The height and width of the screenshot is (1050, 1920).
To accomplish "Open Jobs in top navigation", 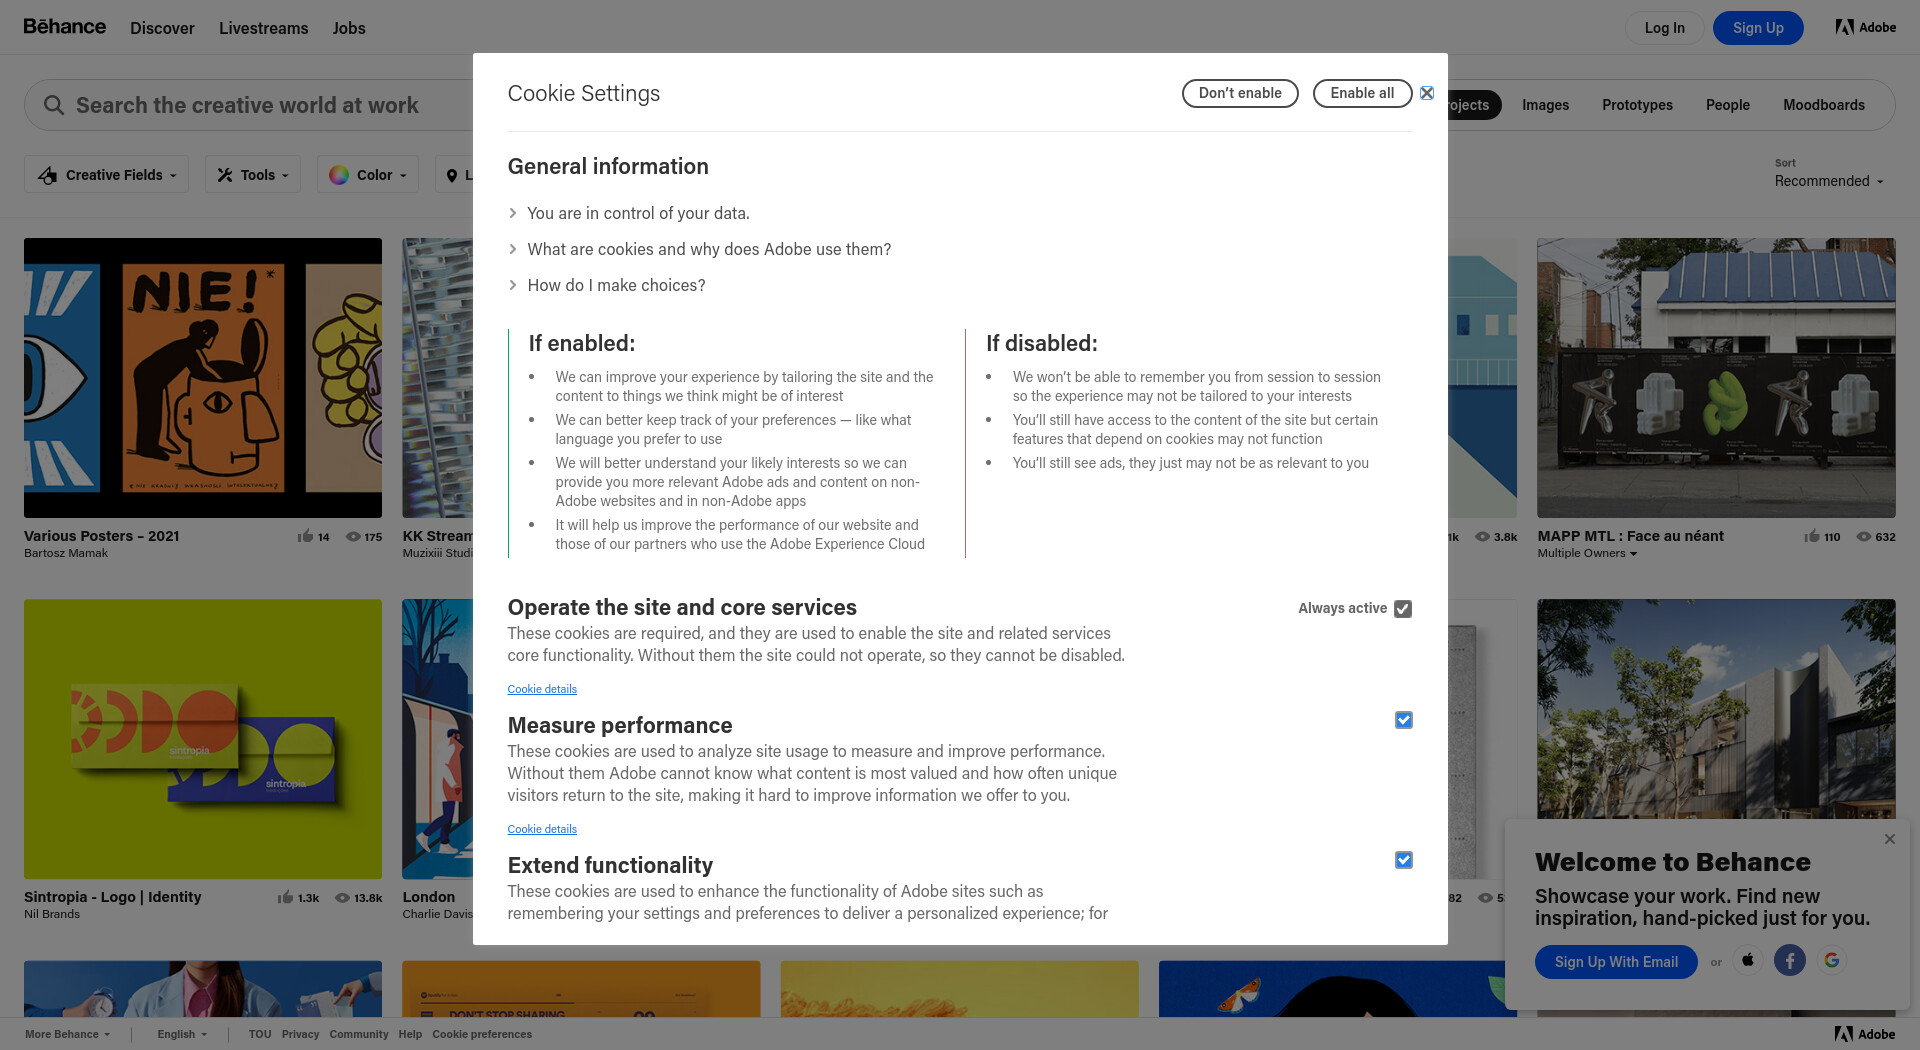I will pyautogui.click(x=349, y=28).
